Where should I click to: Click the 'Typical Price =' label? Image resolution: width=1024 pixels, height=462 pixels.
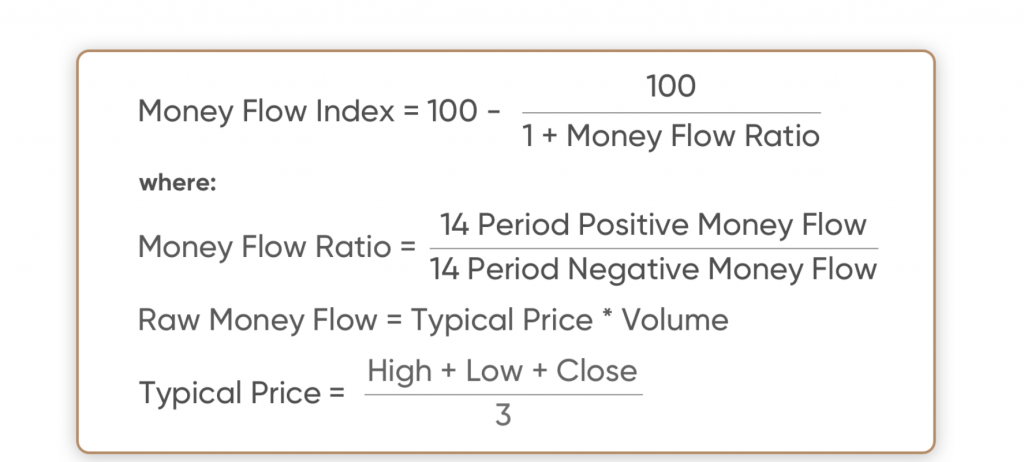coord(242,394)
